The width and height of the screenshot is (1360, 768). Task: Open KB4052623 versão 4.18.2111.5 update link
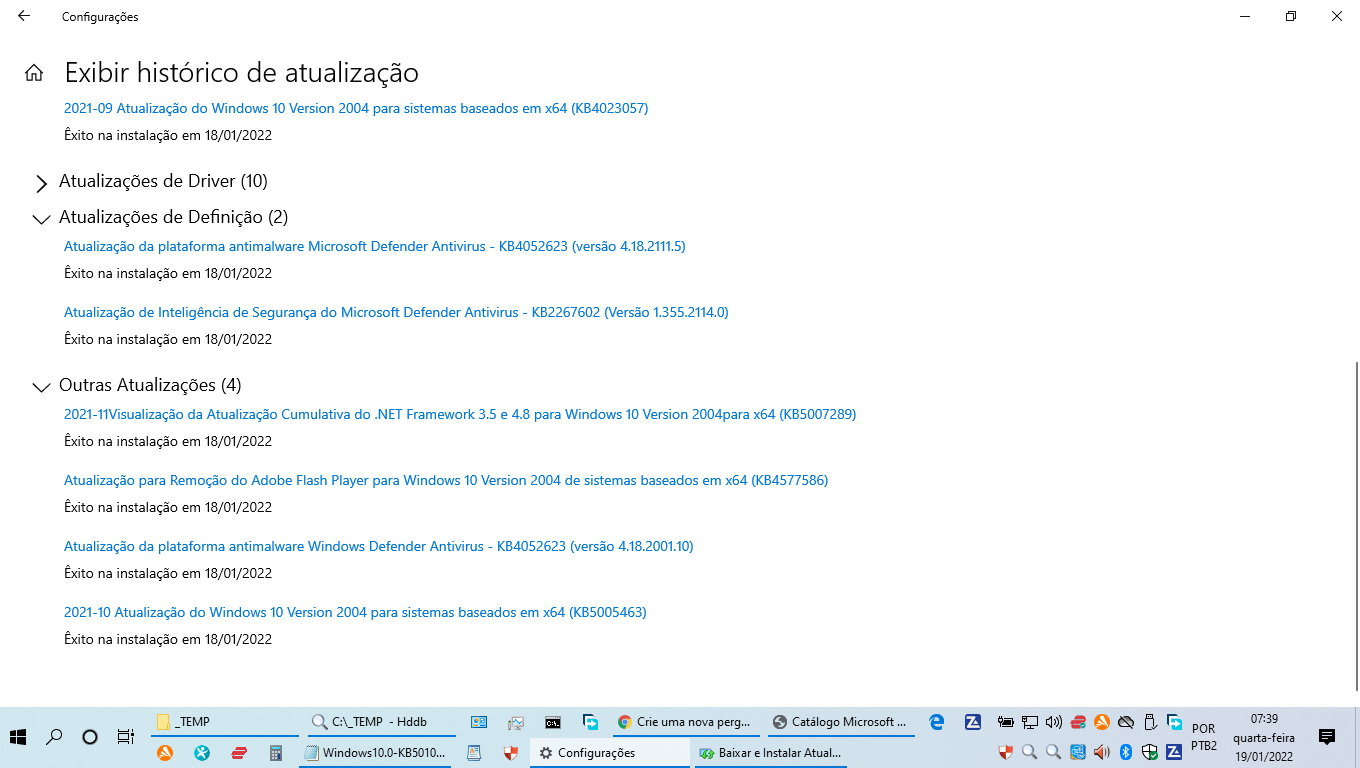tap(375, 246)
